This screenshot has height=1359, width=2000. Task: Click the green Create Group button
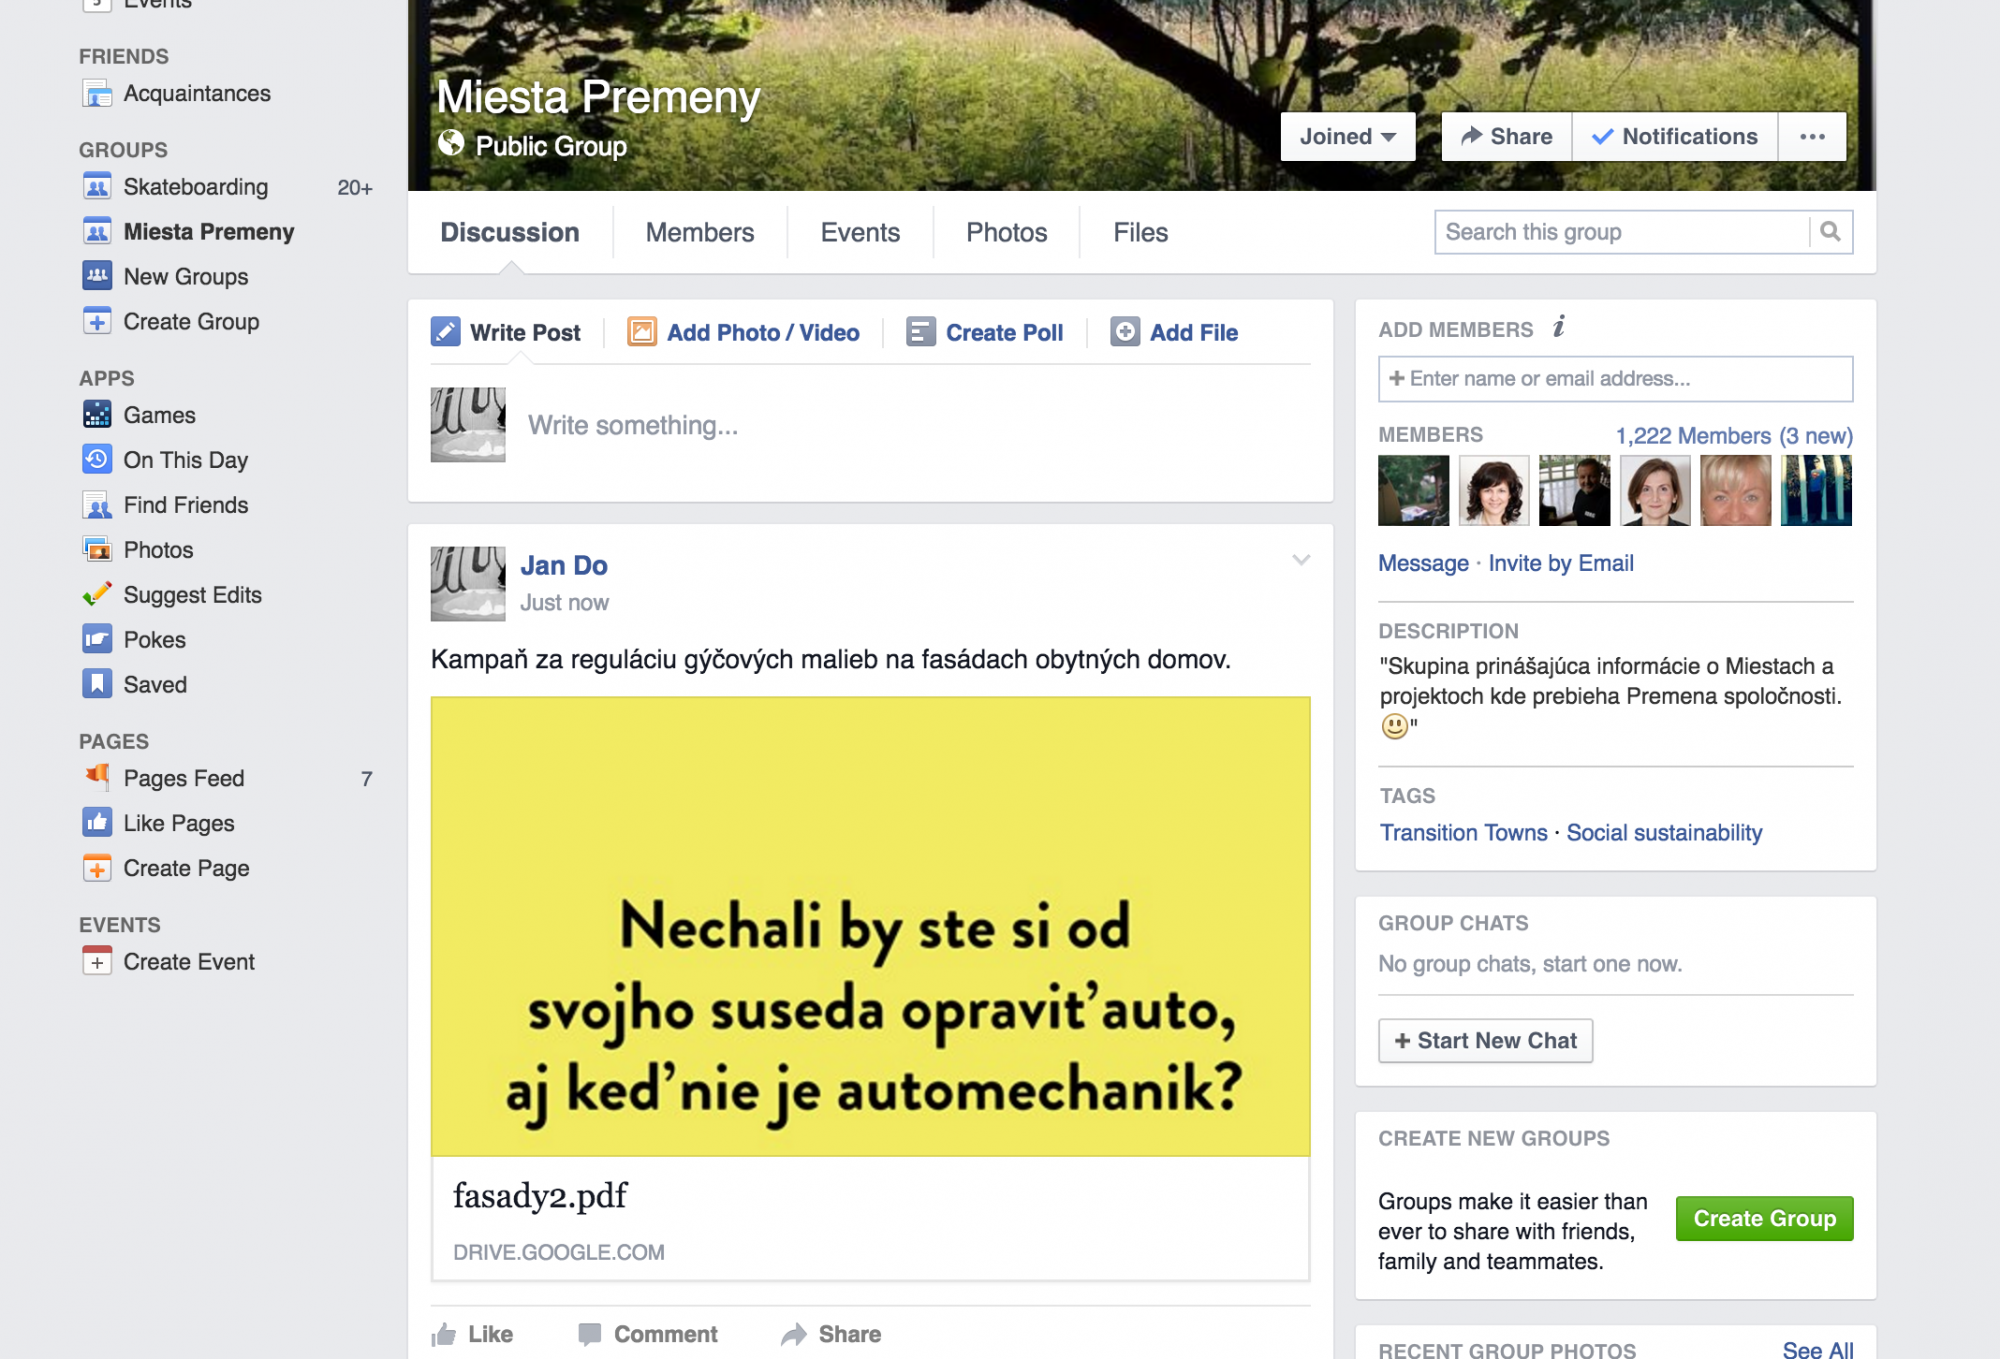pos(1764,1219)
